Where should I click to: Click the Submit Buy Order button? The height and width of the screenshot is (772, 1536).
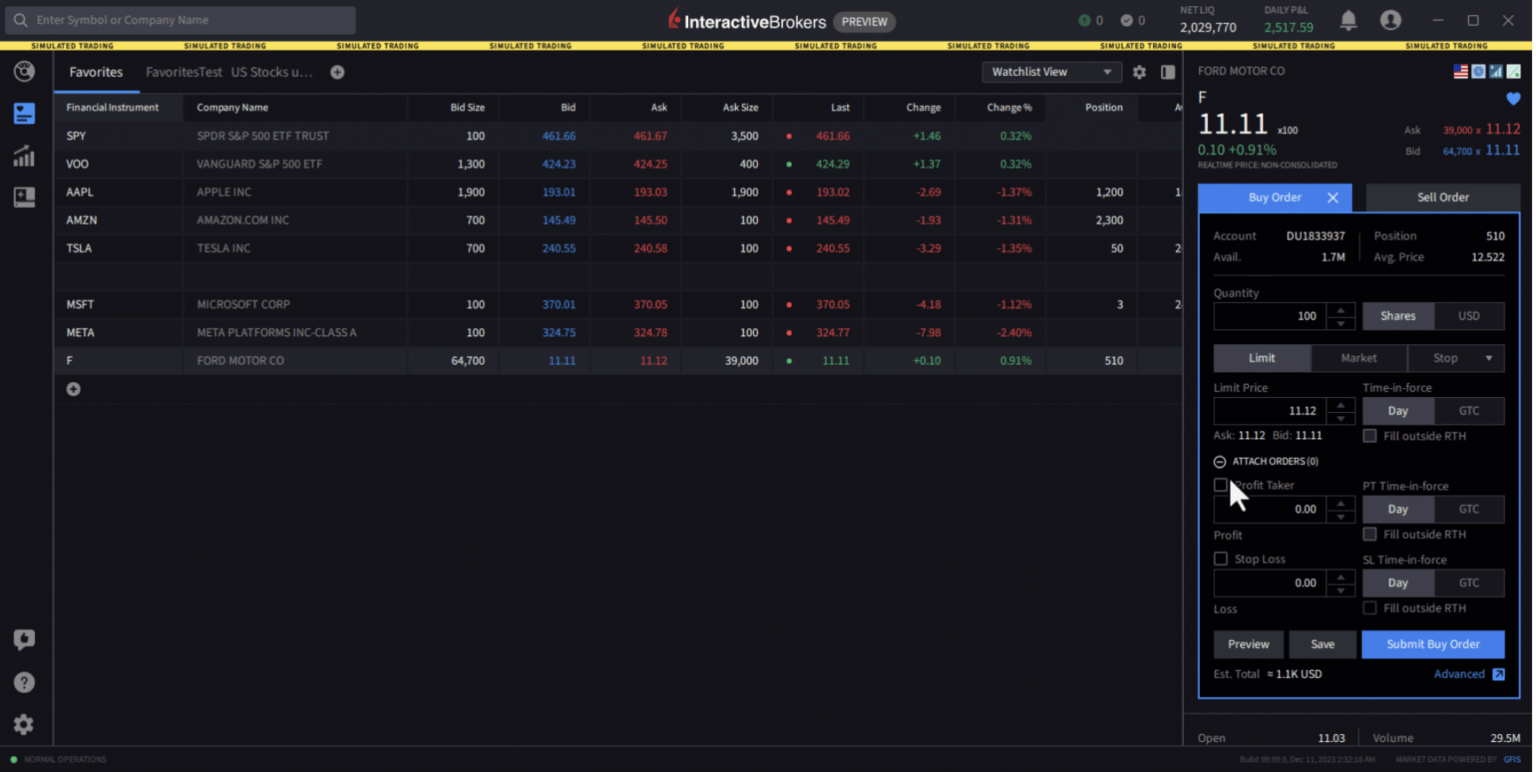point(1432,644)
